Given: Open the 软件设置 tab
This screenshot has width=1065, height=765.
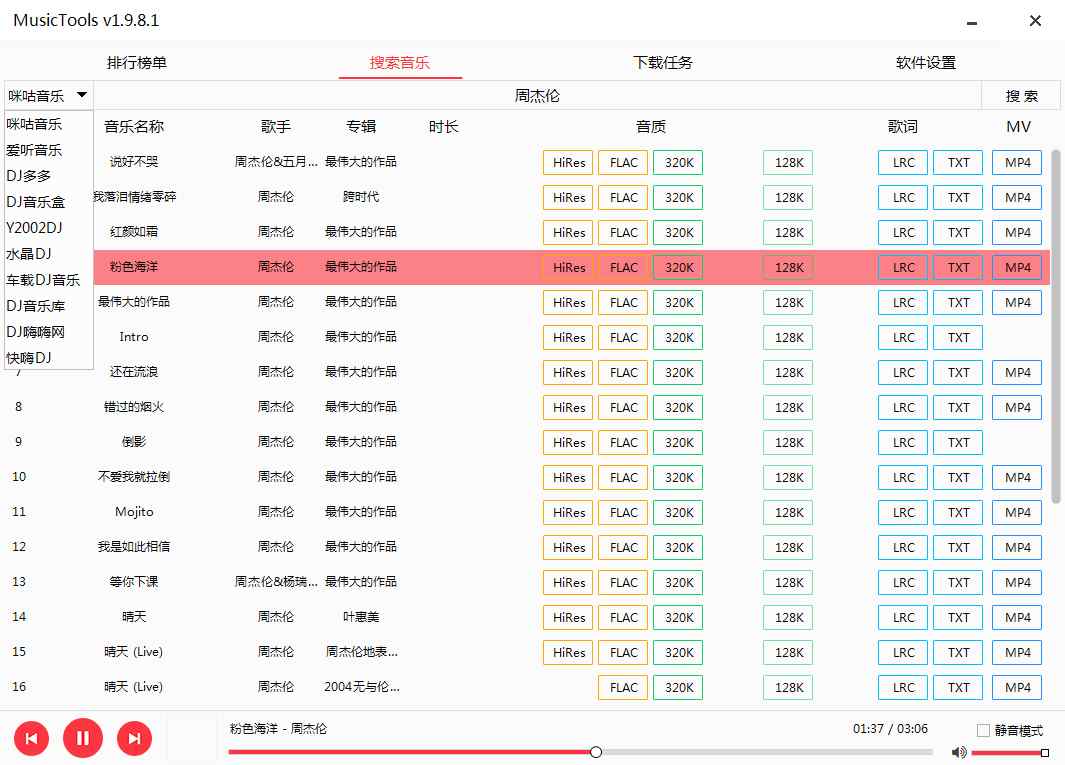Looking at the screenshot, I should [926, 63].
